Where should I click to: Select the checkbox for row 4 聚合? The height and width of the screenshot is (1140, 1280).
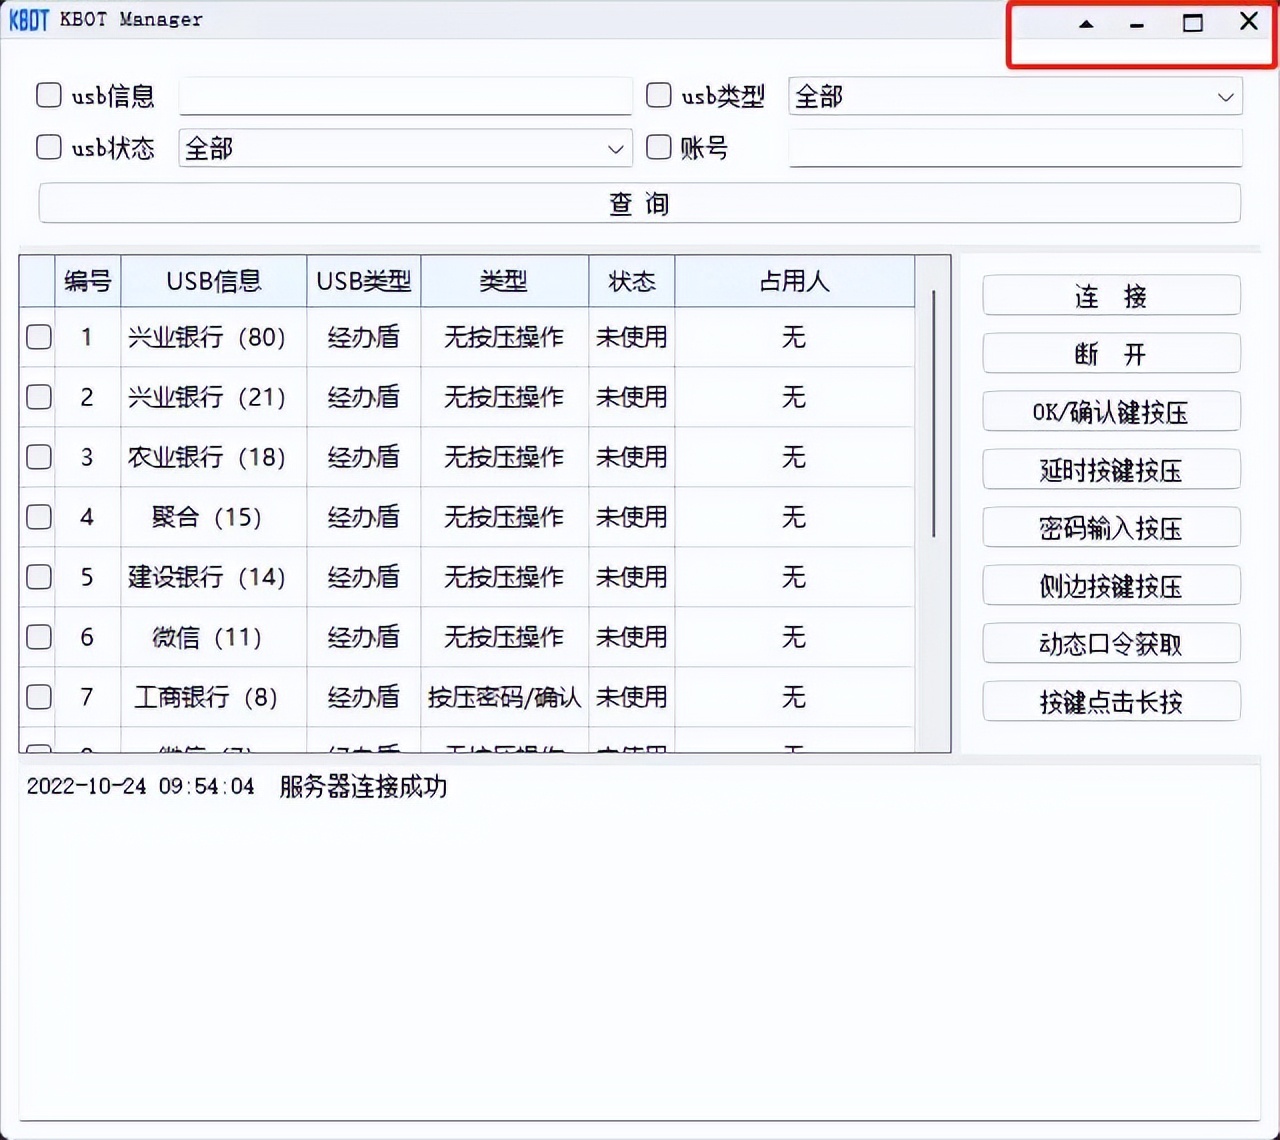point(37,517)
